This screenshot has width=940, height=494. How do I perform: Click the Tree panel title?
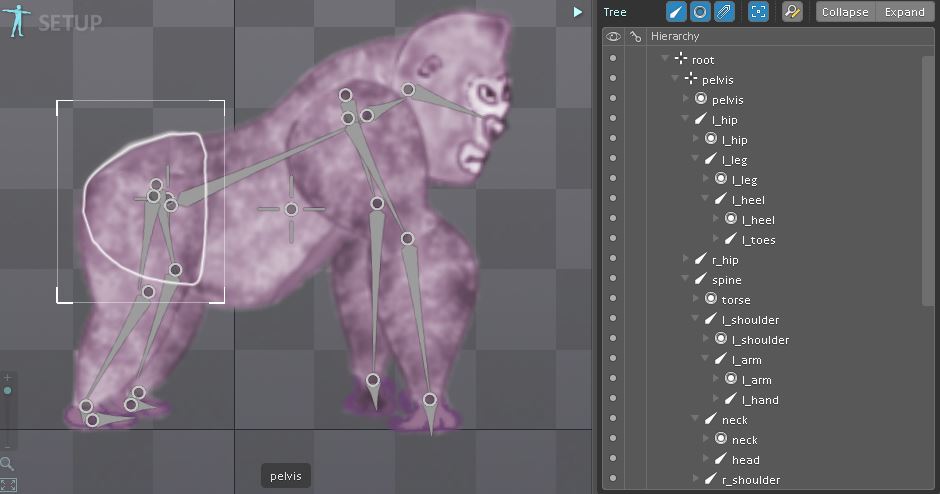click(x=615, y=12)
